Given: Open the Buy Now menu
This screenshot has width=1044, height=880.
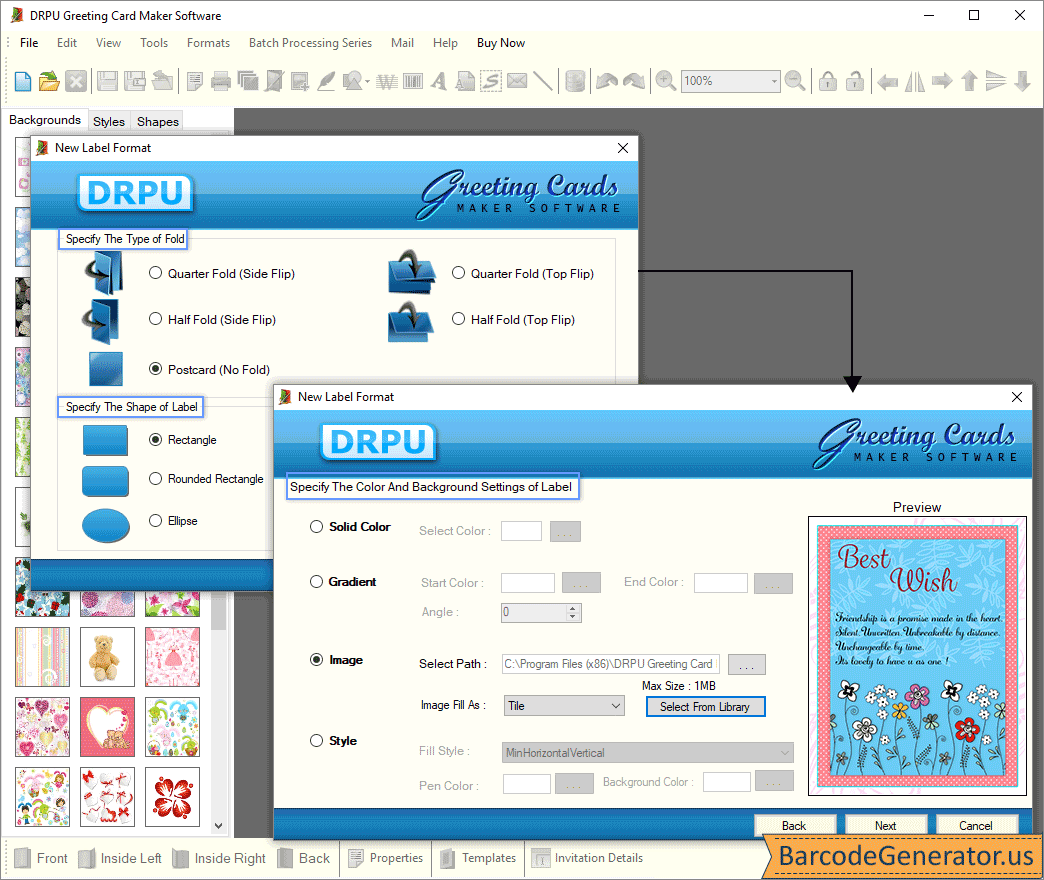Looking at the screenshot, I should tap(501, 43).
